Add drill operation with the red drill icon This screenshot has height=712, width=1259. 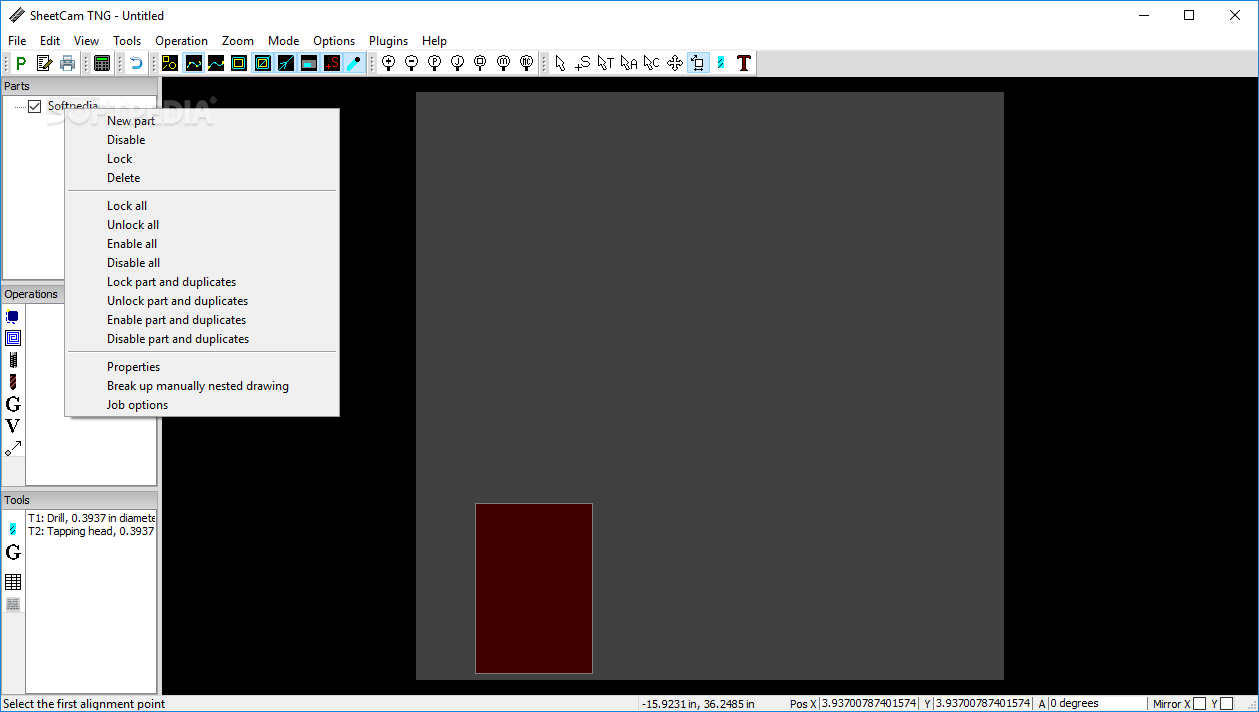point(13,382)
